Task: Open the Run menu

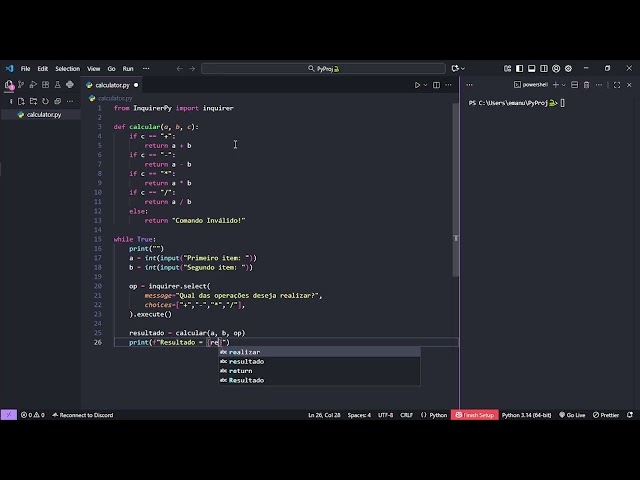Action: click(128, 69)
